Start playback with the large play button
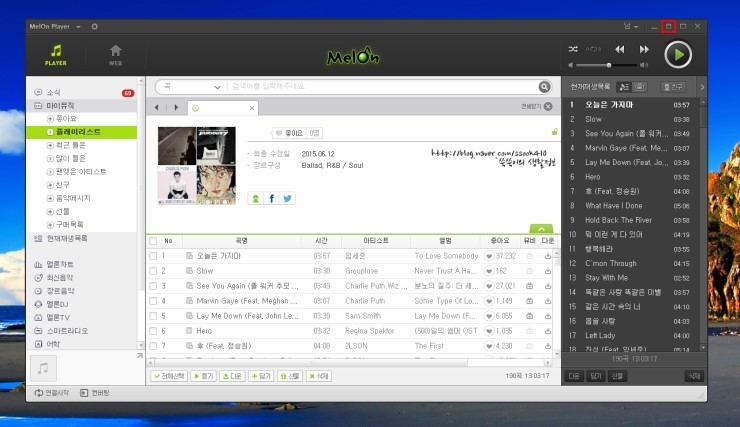740x427 pixels. tap(678, 55)
